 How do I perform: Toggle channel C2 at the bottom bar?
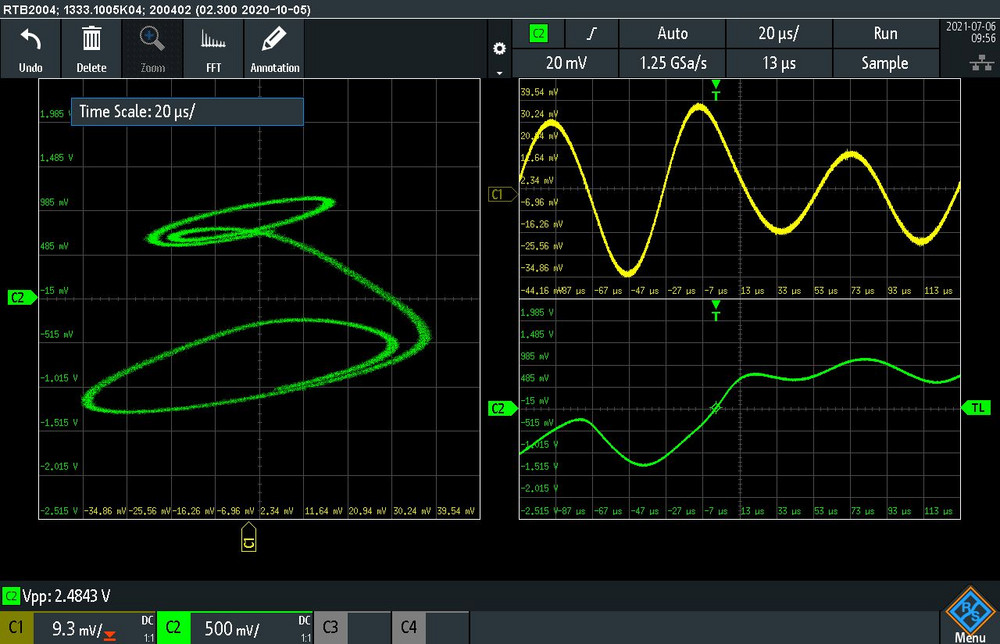click(x=173, y=627)
